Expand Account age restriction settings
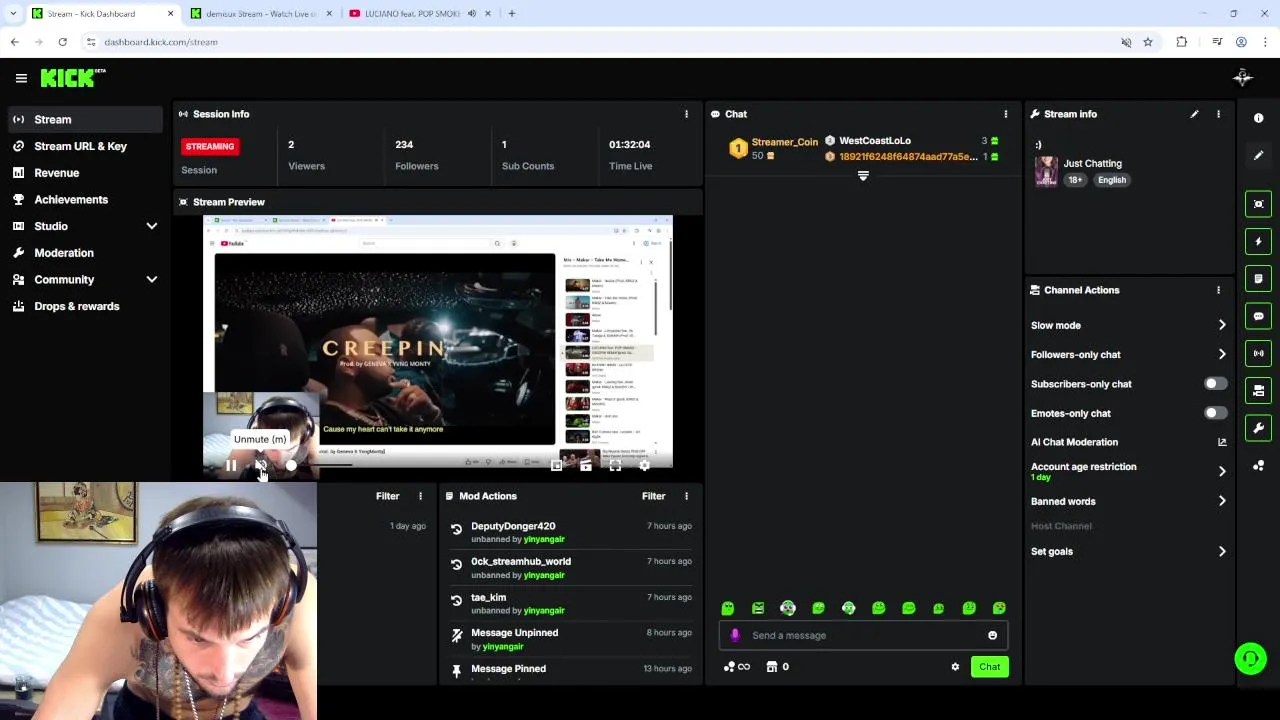The width and height of the screenshot is (1280, 720). pos(1222,471)
